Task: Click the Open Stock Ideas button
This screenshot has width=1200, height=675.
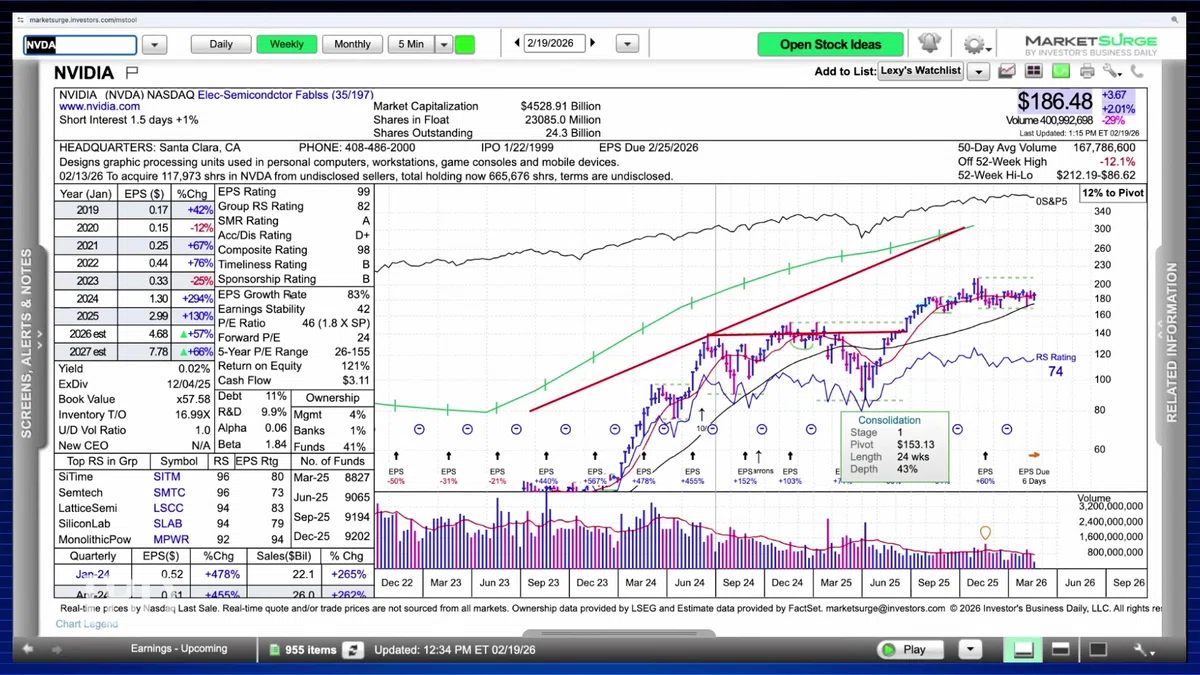Action: [x=830, y=44]
